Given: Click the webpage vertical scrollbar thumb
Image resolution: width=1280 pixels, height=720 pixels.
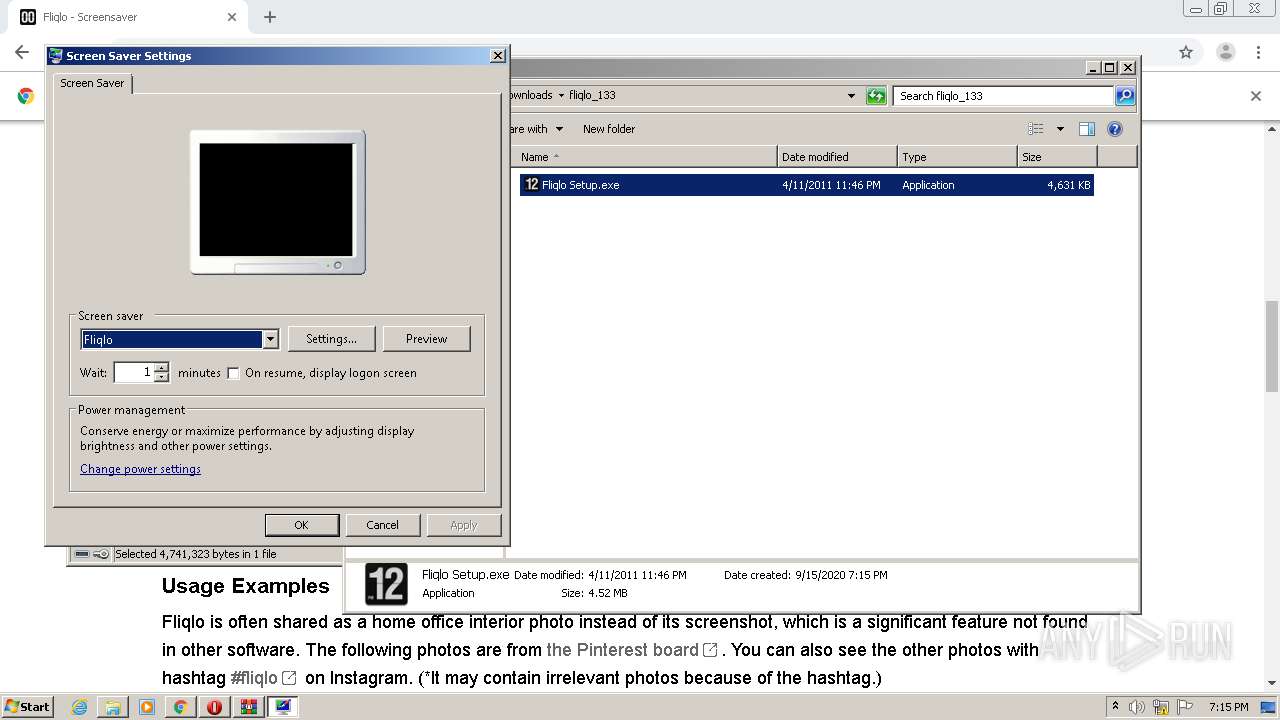Looking at the screenshot, I should pos(1272,346).
